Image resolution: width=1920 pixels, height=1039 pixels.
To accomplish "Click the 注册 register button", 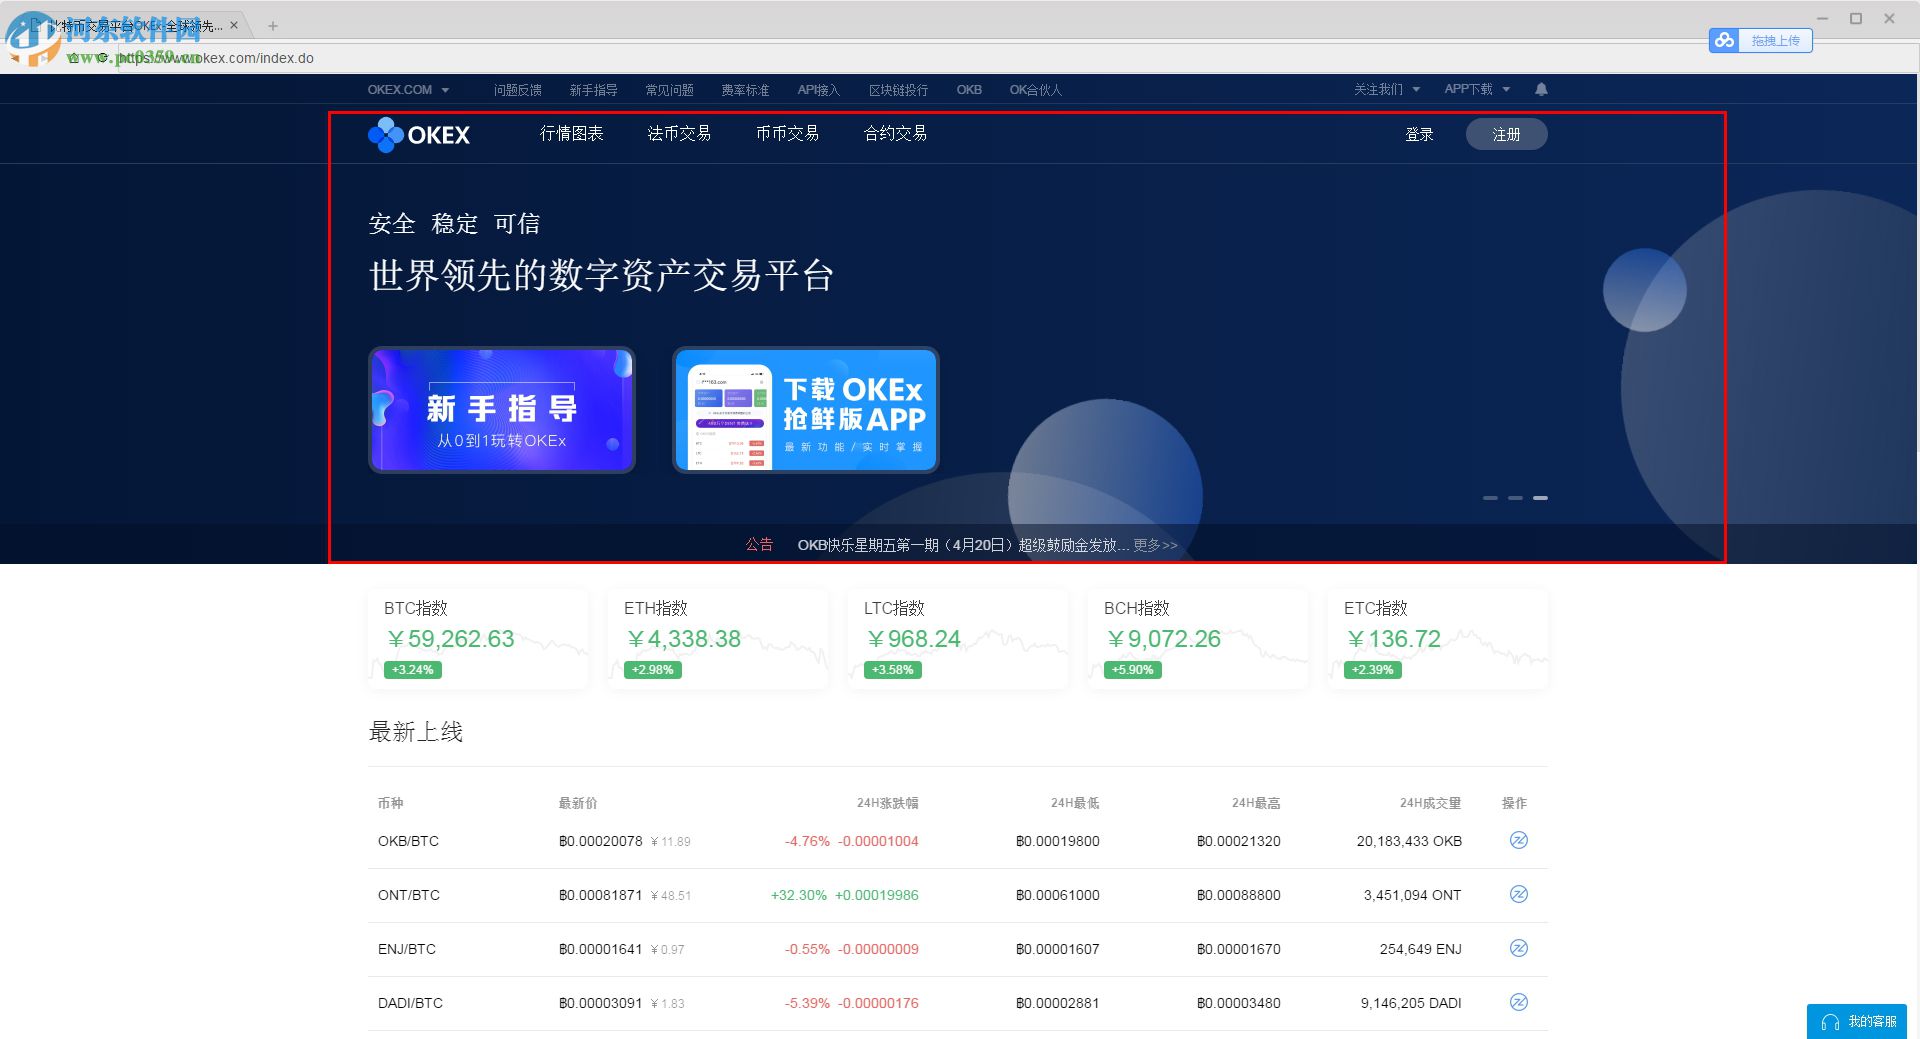I will (1506, 134).
